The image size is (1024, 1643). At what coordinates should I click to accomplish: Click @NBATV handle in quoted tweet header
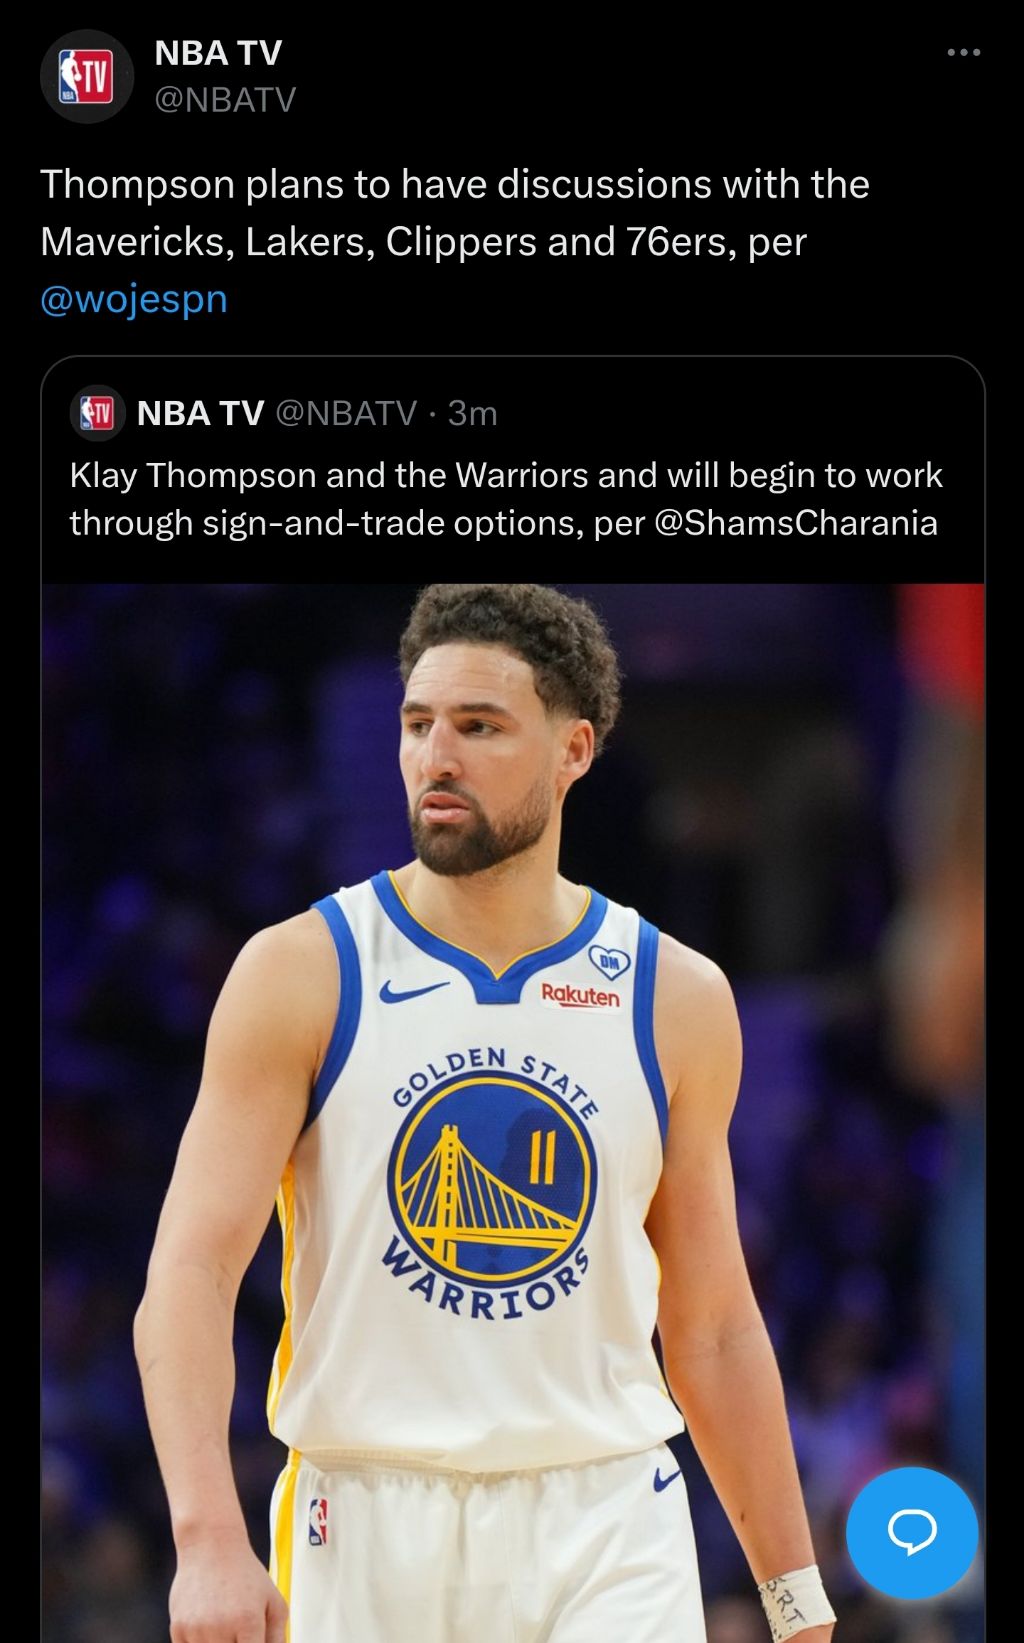coord(345,413)
